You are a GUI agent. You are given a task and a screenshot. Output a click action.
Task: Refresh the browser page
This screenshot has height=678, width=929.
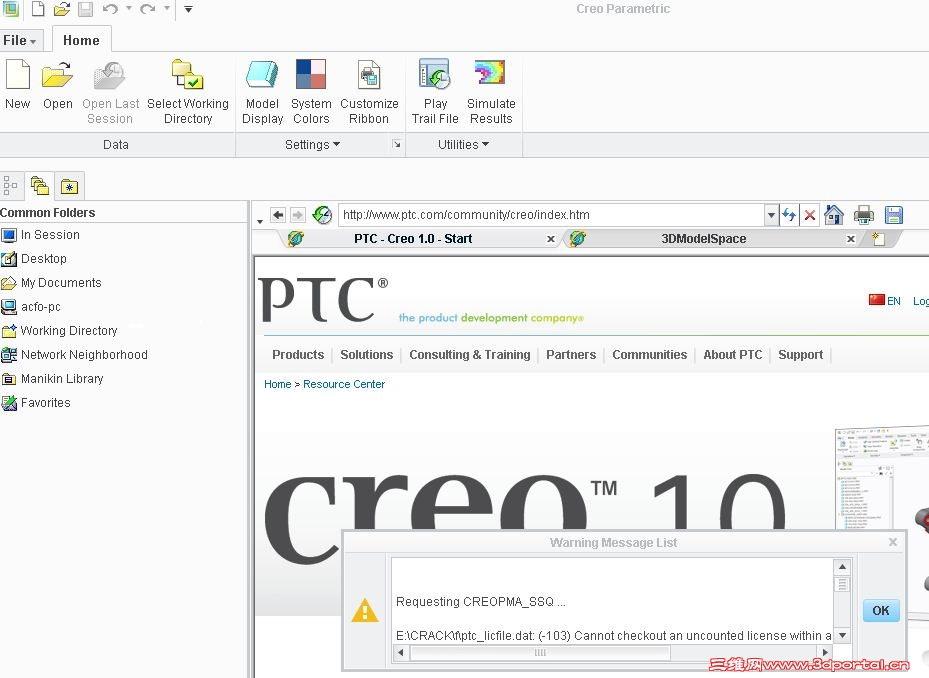point(789,215)
